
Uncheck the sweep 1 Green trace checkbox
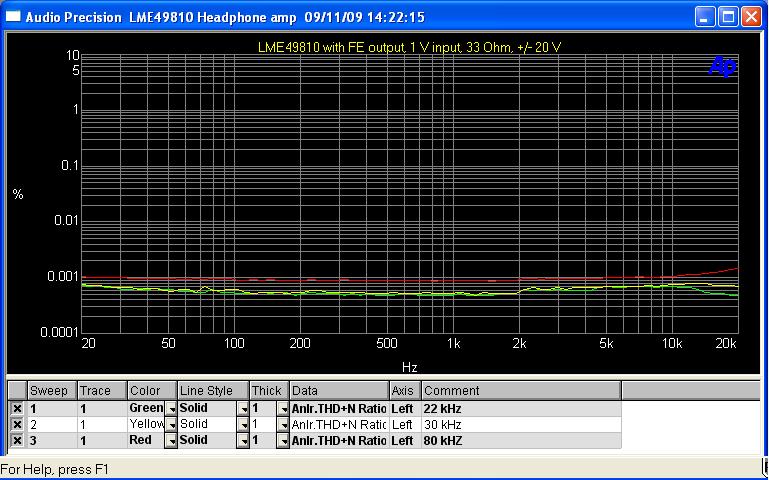coord(17,408)
